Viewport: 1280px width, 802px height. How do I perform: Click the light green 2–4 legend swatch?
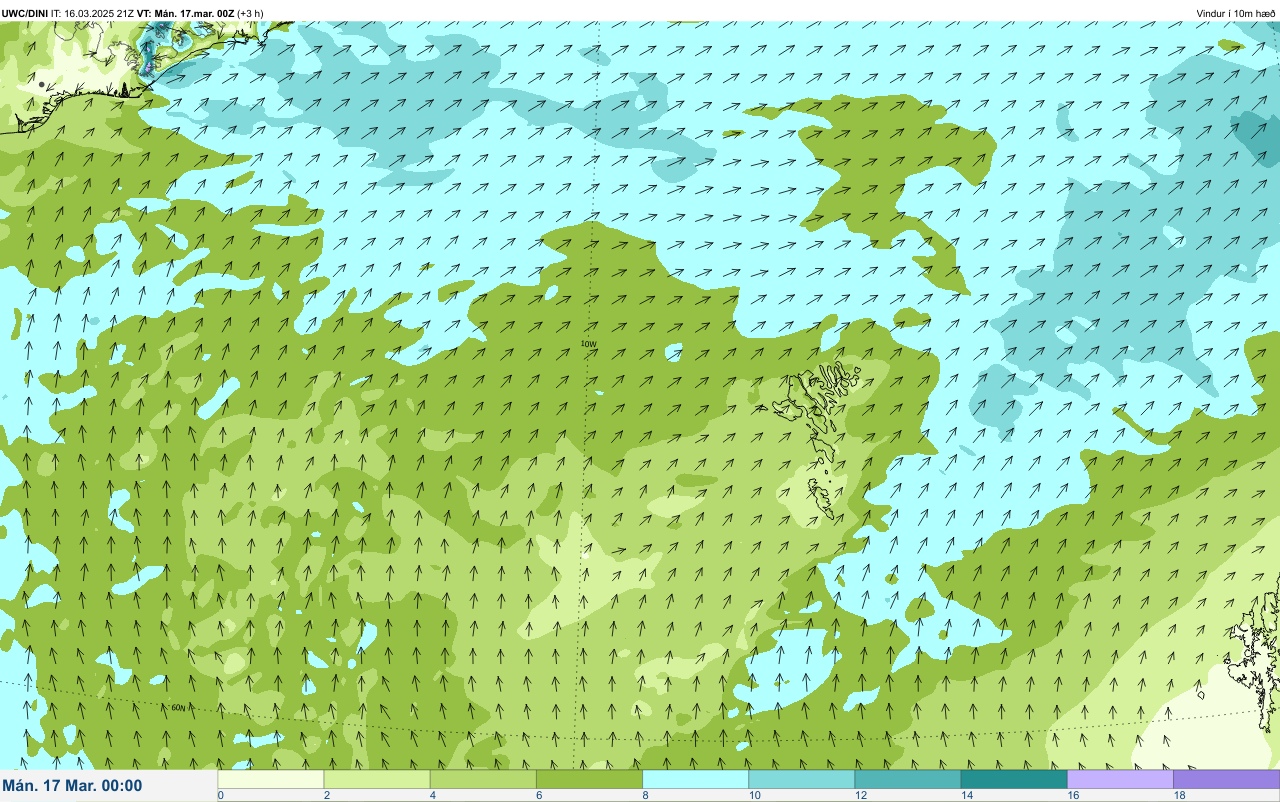pos(377,779)
